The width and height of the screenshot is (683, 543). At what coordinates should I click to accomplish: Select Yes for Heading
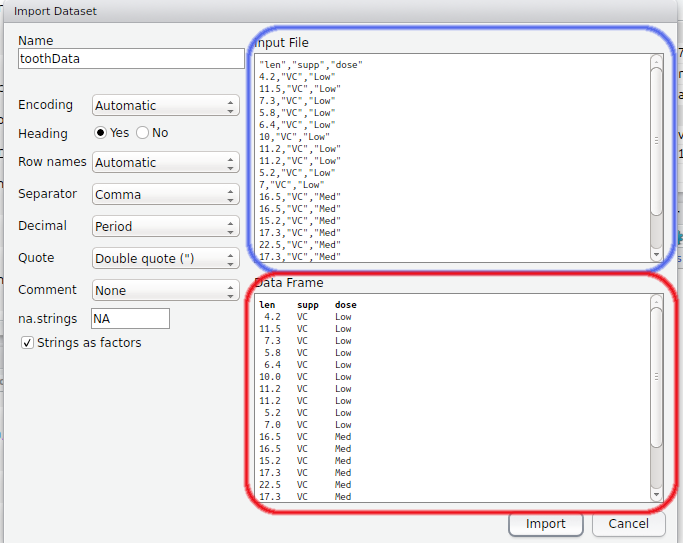pyautogui.click(x=101, y=133)
